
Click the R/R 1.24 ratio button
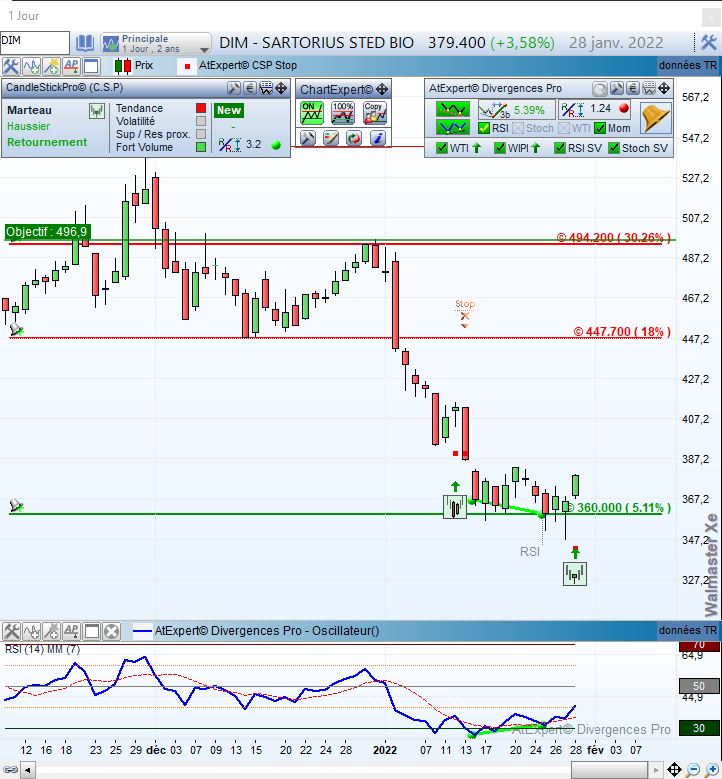tap(594, 109)
